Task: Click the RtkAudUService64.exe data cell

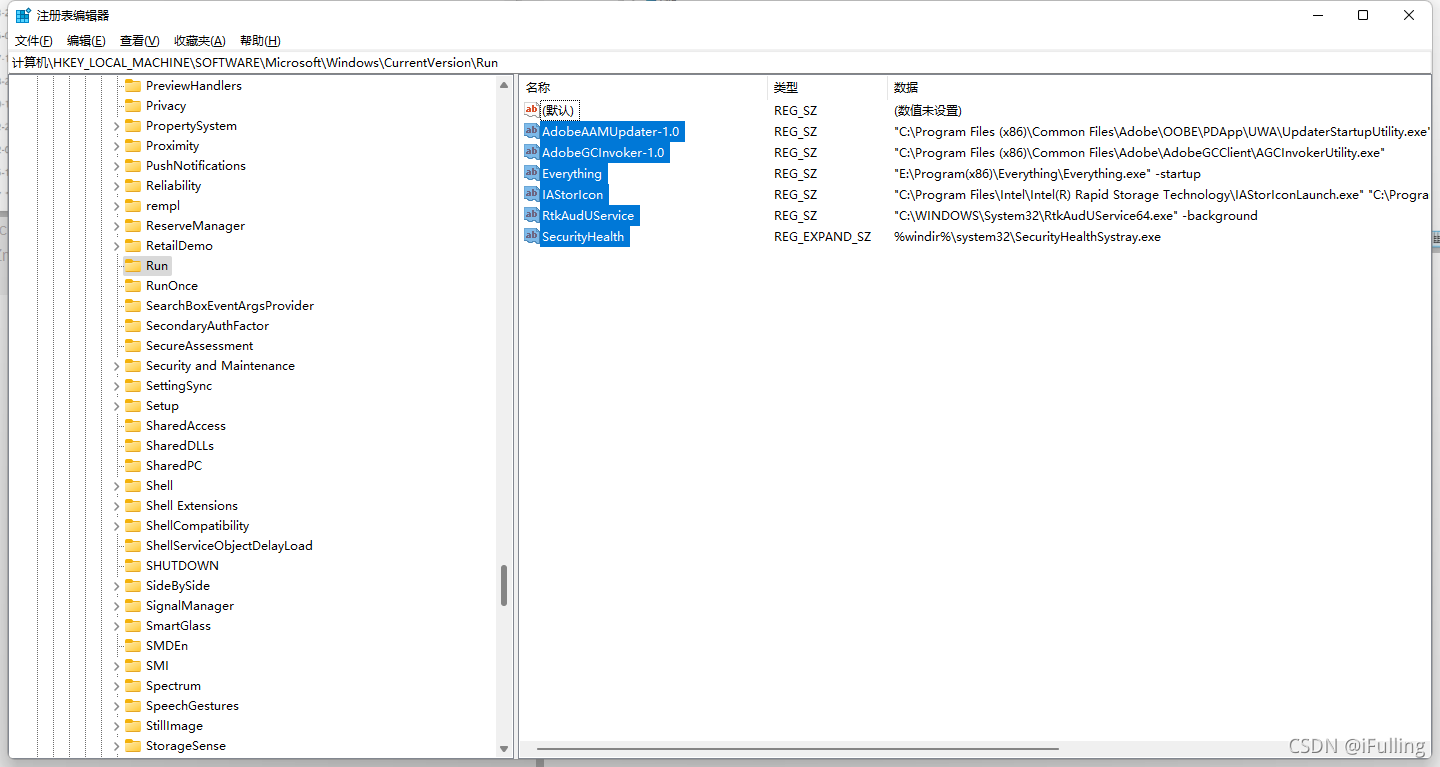Action: click(1076, 215)
